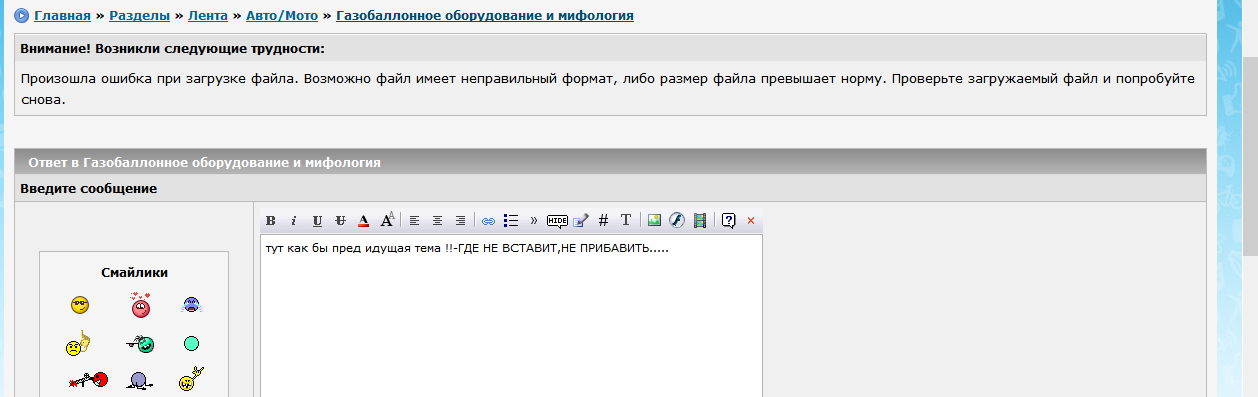The width and height of the screenshot is (1258, 397).
Task: Open Газобаллонное оборудование и мифология breadcrumb link
Action: pos(485,16)
